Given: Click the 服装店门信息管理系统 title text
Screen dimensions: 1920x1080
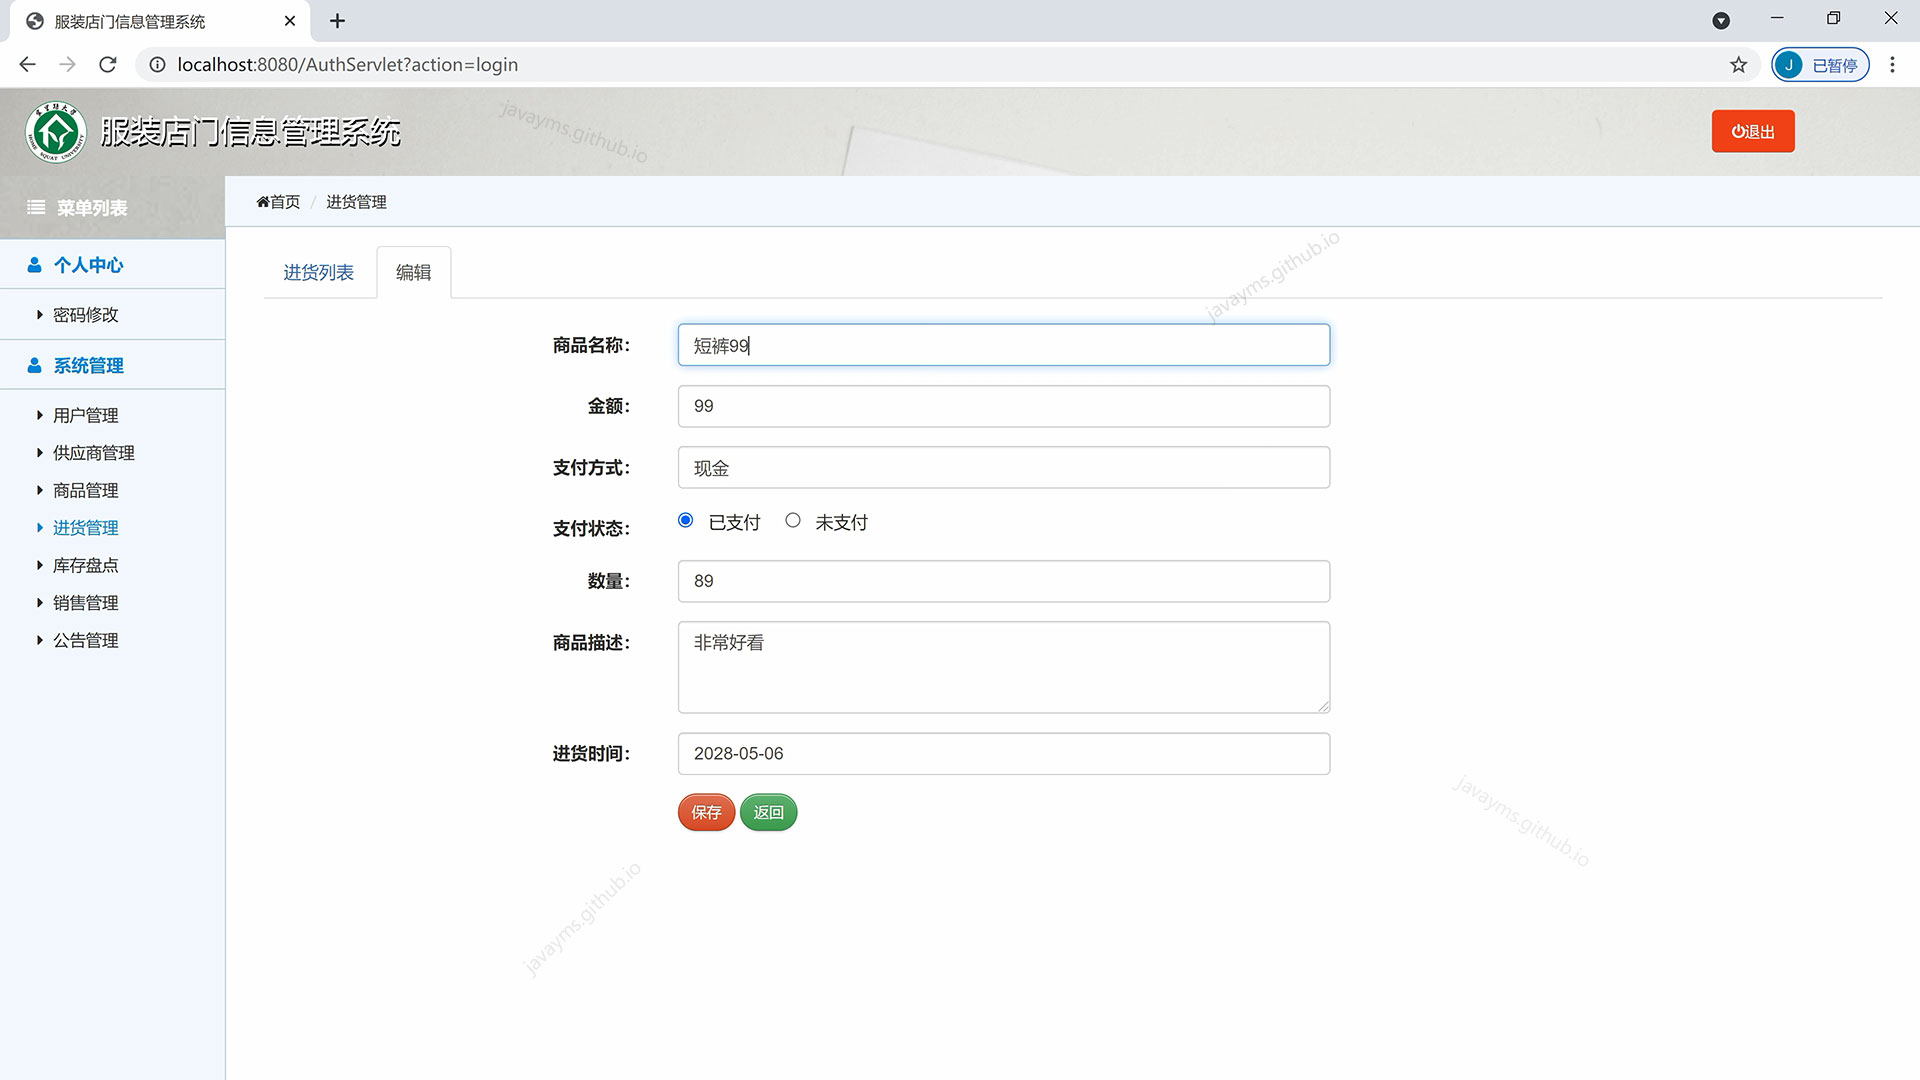Looking at the screenshot, I should (250, 132).
